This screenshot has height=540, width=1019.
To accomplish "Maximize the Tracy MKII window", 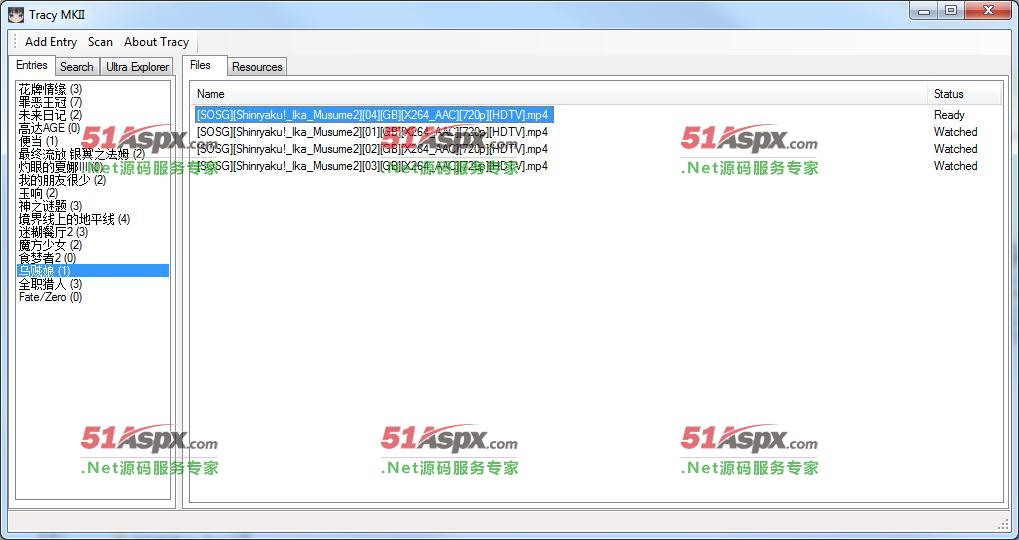I will point(951,10).
